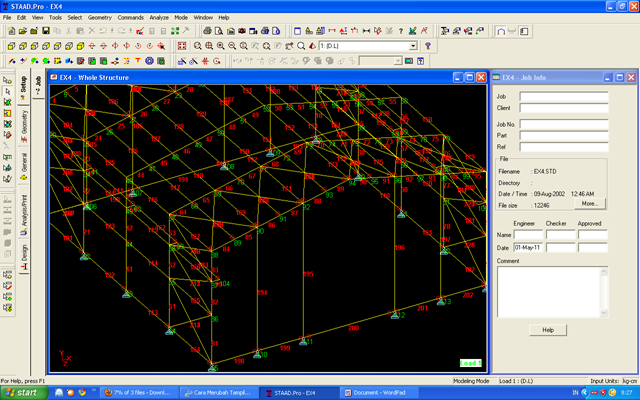Click the Part input field
640x400 pixels.
tap(564, 135)
